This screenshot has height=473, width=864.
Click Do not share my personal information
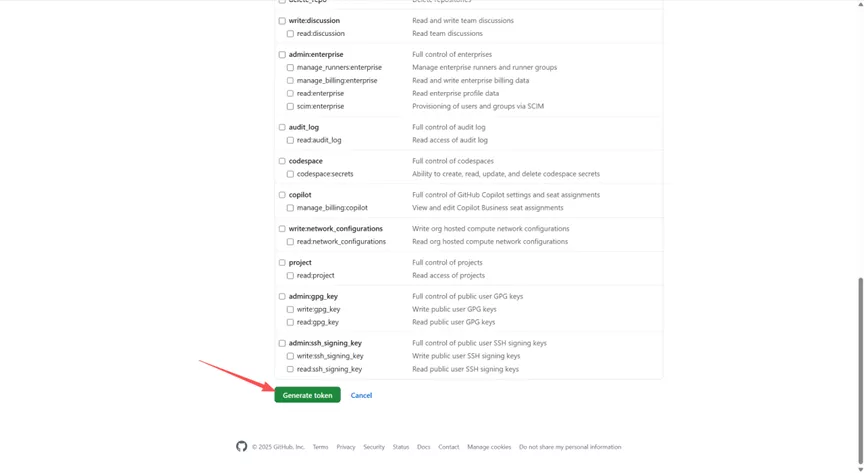pos(570,447)
